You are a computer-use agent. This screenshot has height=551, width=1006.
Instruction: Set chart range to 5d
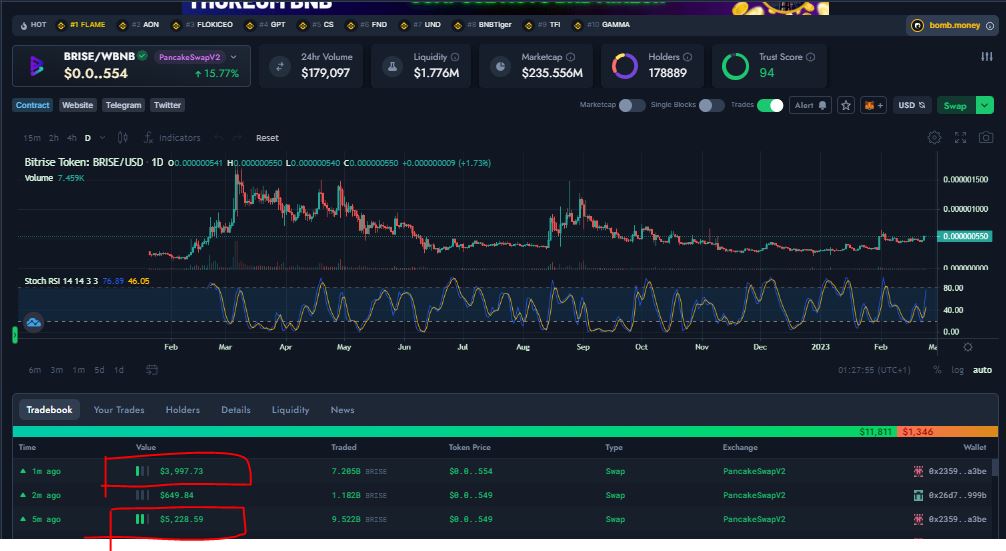pos(99,370)
